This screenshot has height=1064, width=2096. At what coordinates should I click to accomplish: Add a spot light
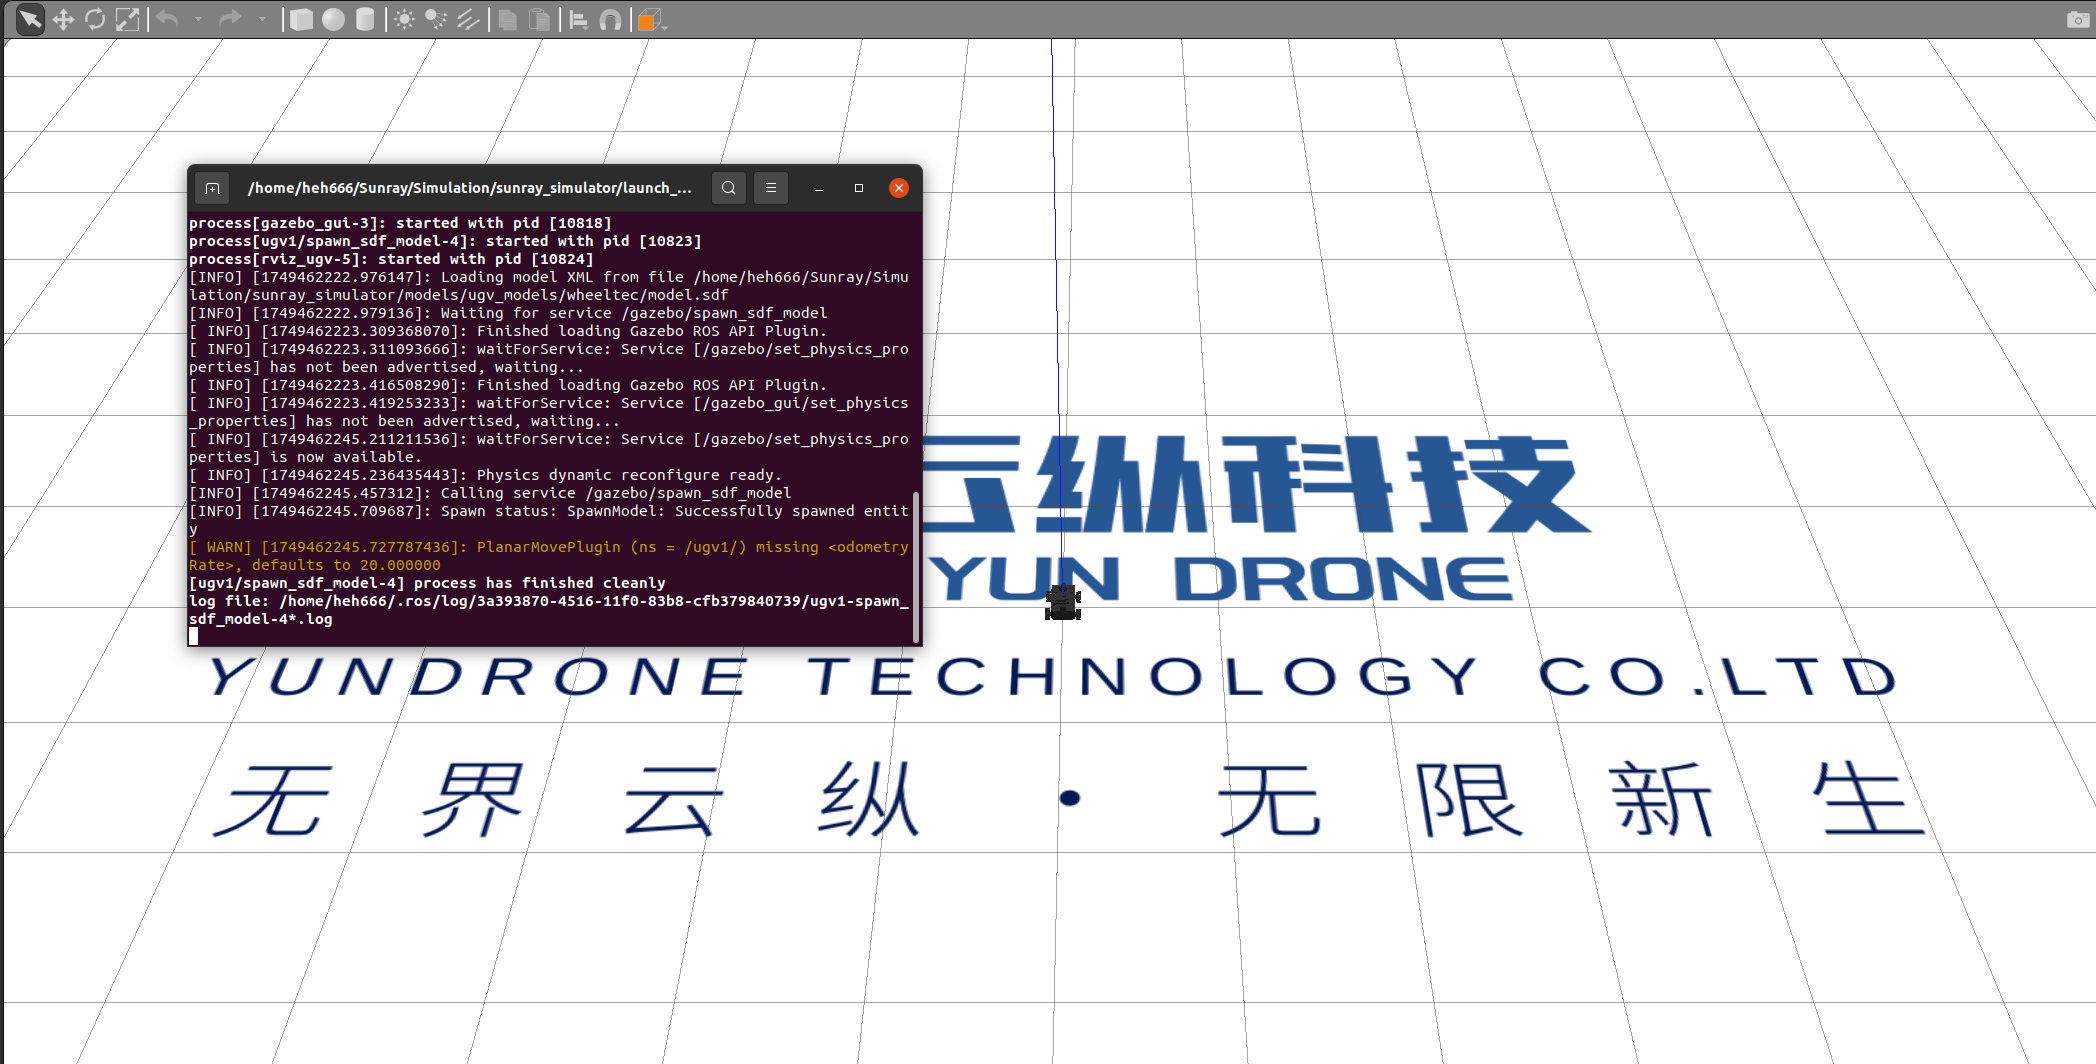tap(436, 19)
